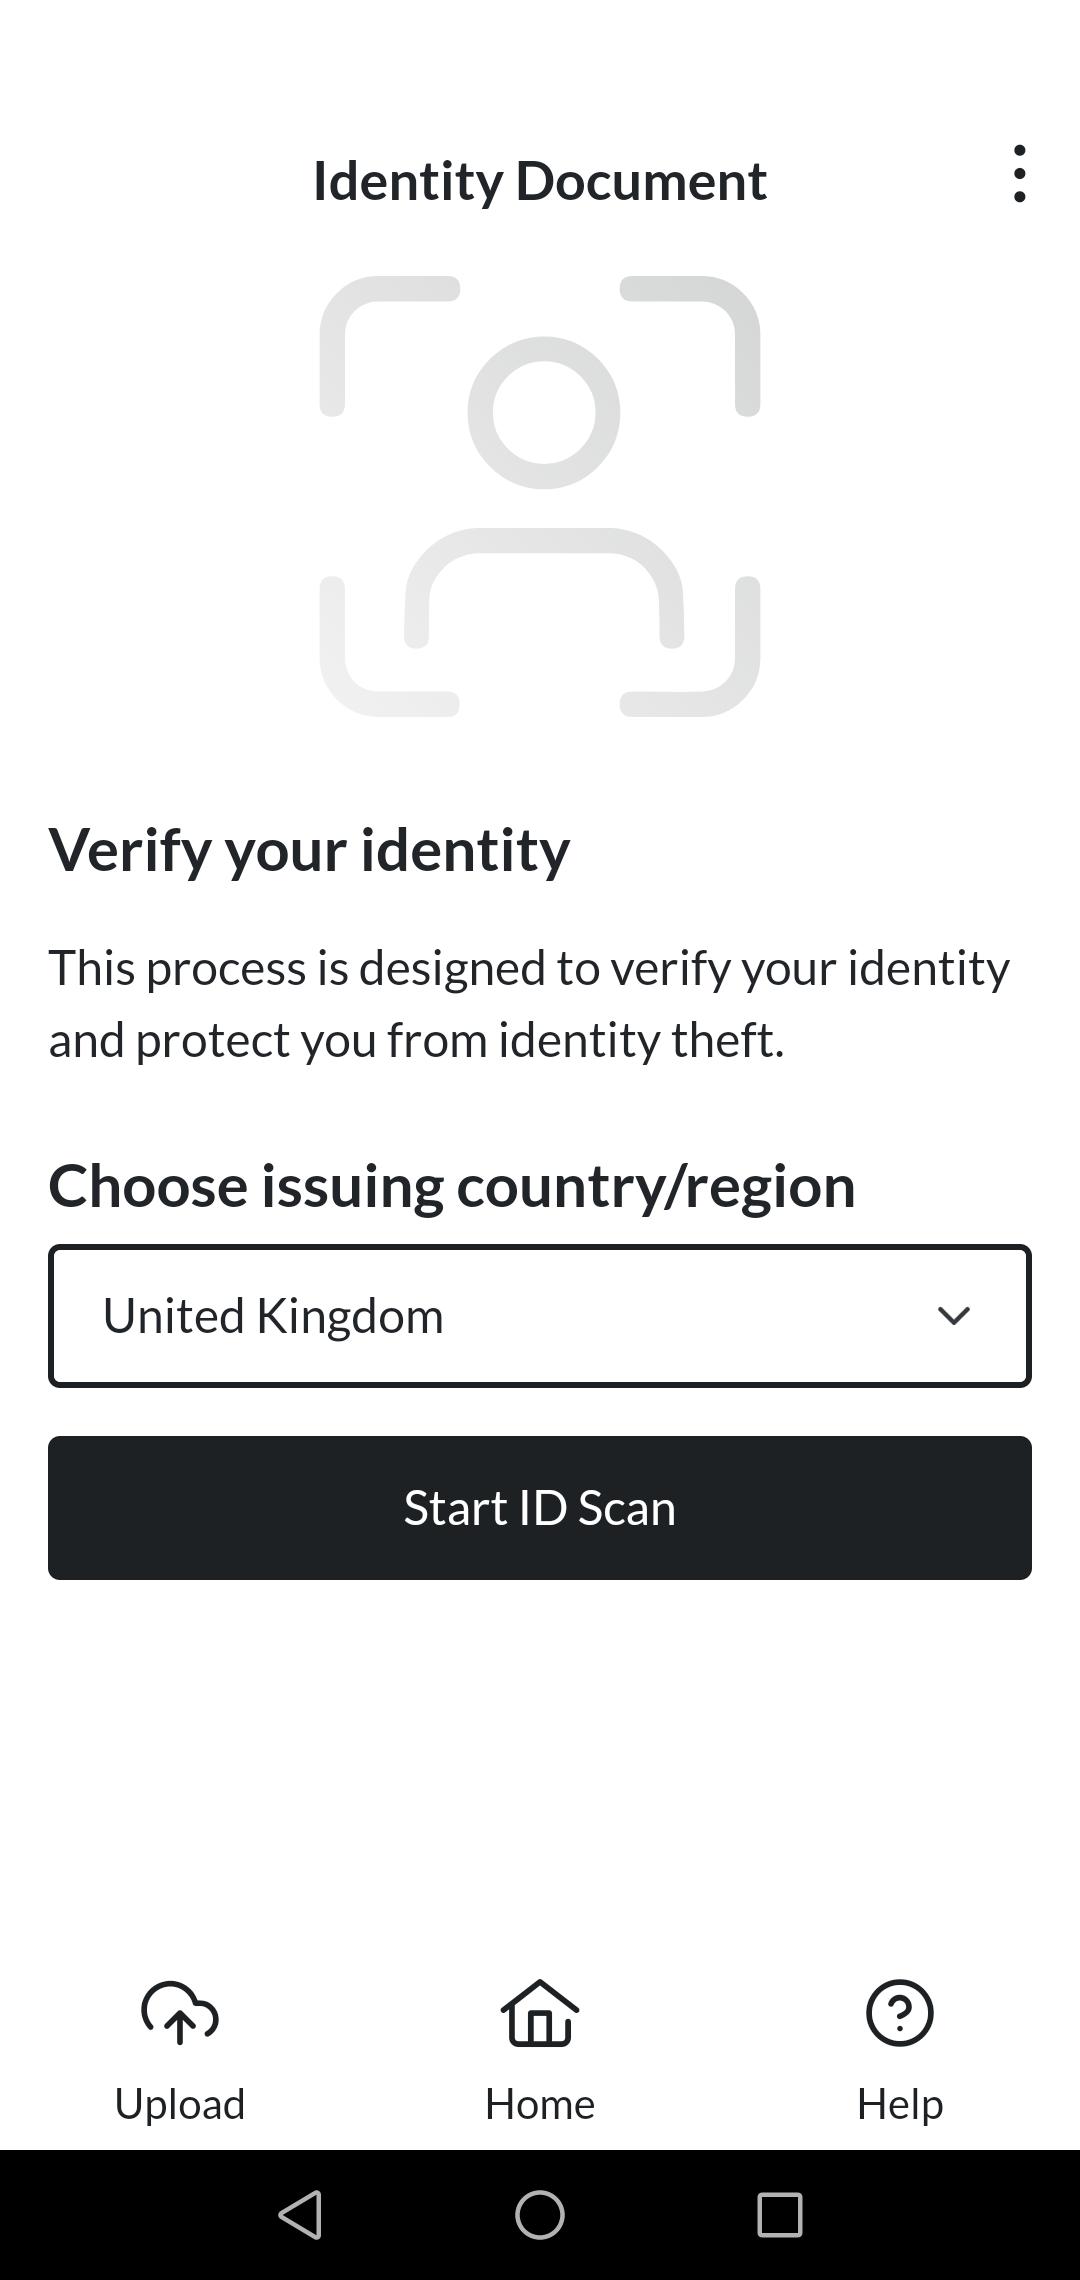The width and height of the screenshot is (1080, 2280).
Task: Open the three-dot overflow menu
Action: pyautogui.click(x=1019, y=174)
